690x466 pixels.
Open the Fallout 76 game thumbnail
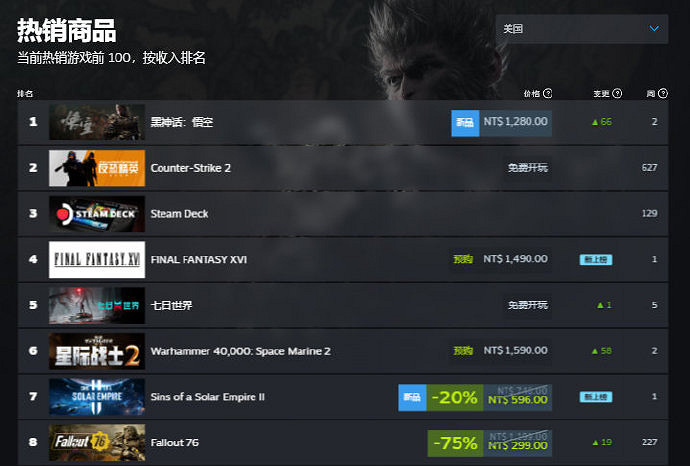[97, 443]
